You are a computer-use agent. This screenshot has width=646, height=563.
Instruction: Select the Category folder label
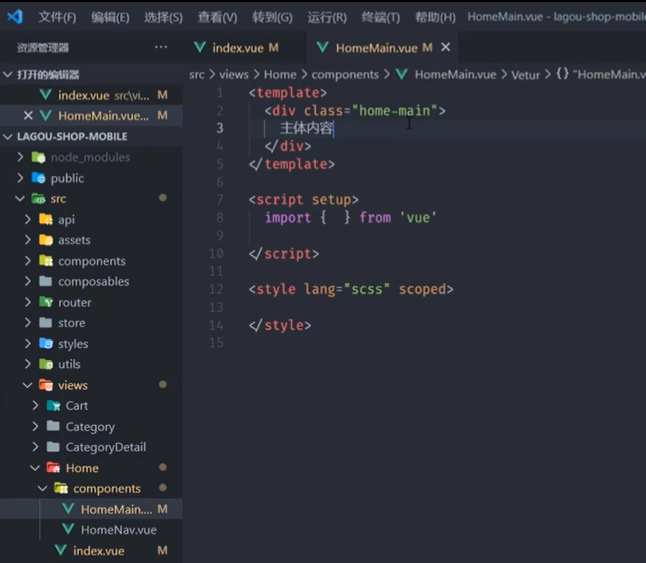click(90, 427)
